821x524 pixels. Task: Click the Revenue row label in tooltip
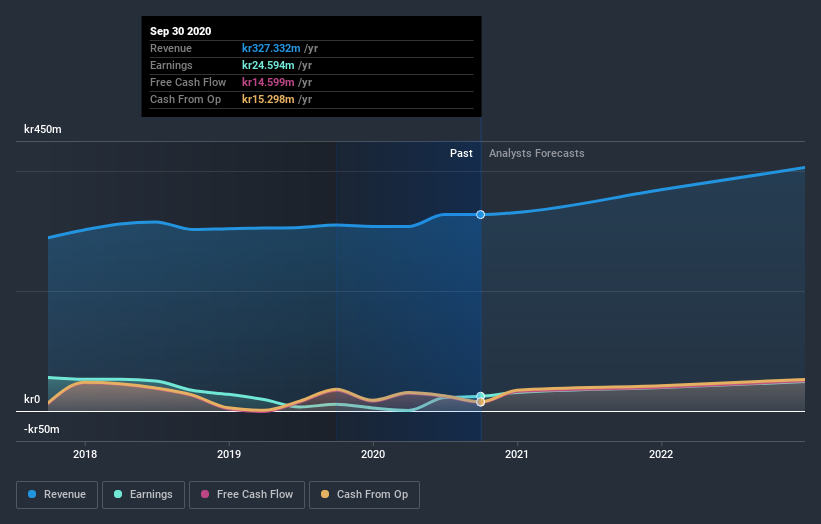coord(171,48)
